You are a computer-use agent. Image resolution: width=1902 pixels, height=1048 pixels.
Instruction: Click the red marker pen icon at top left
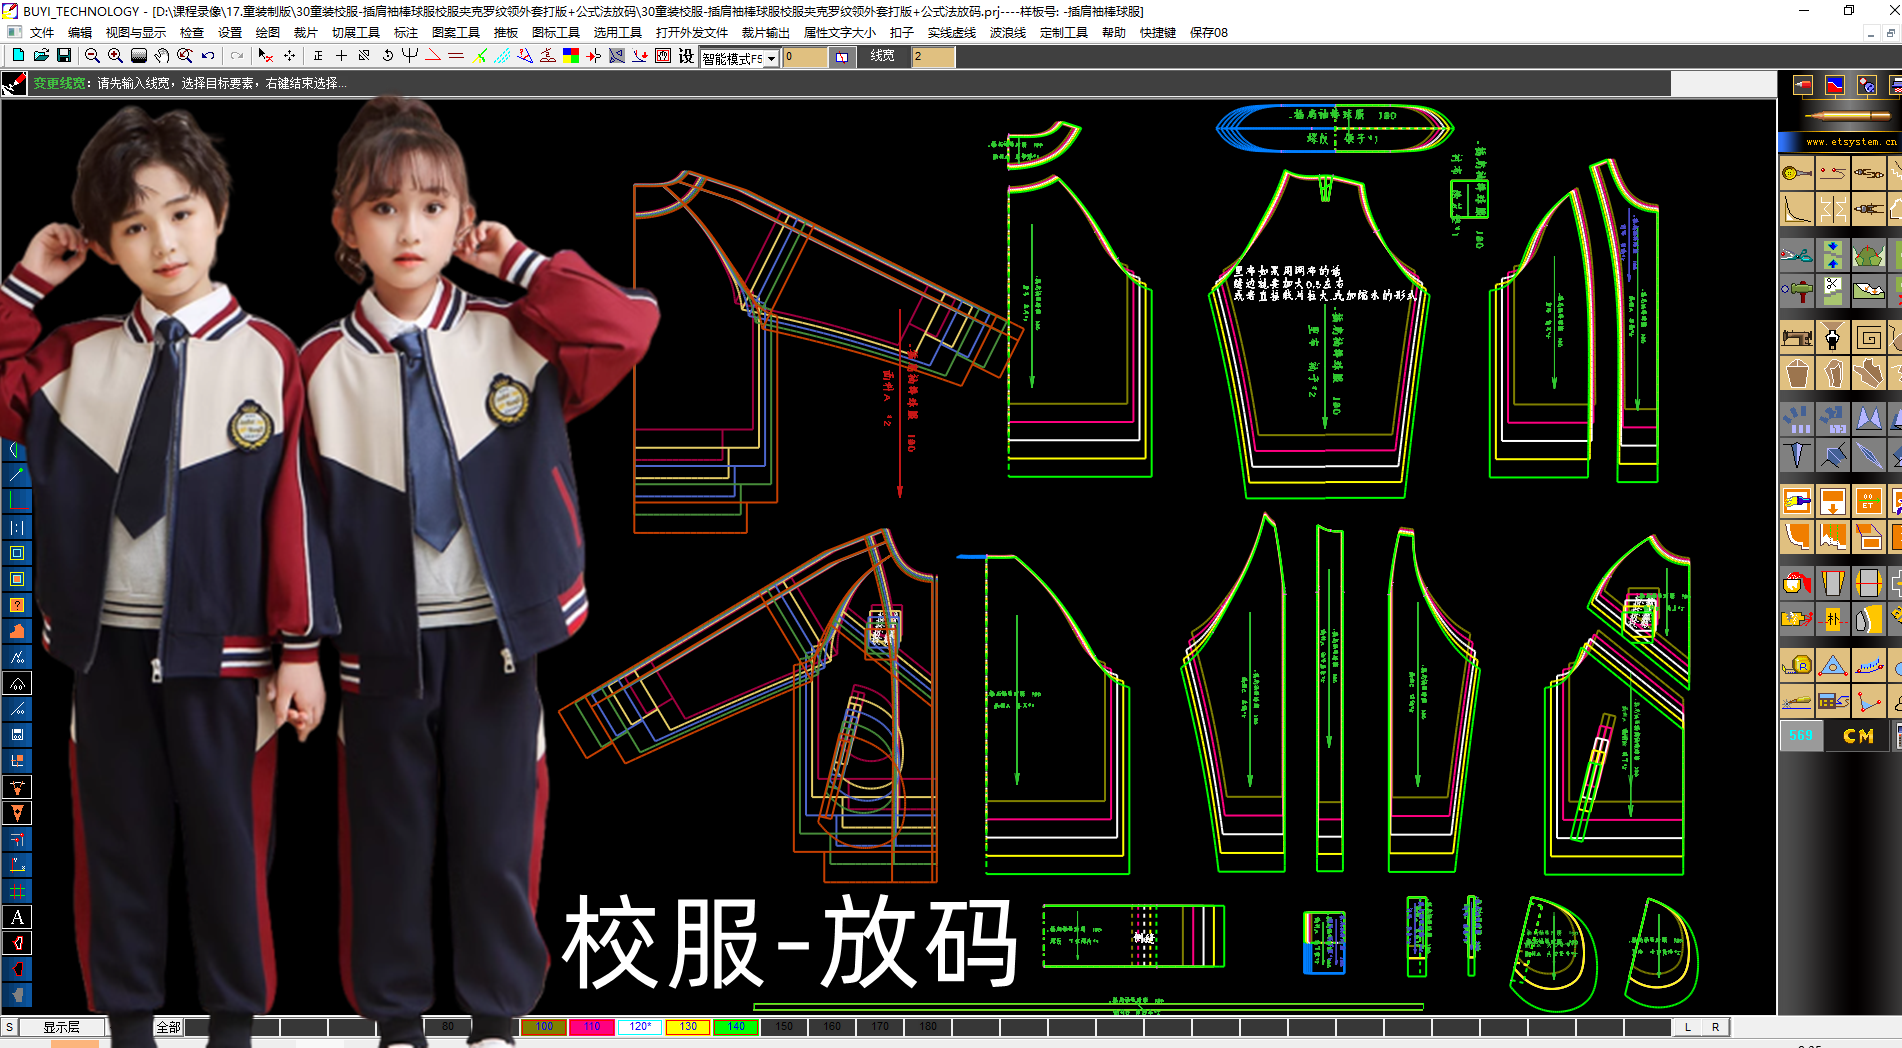tap(14, 85)
